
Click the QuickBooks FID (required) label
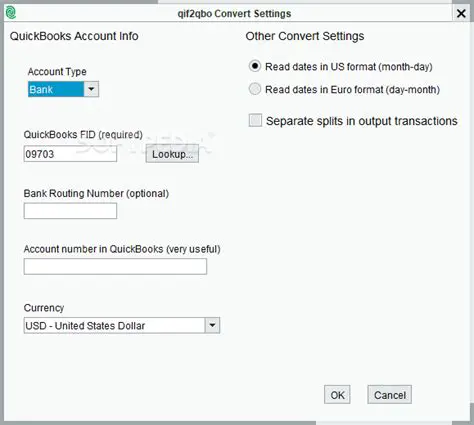pos(83,135)
